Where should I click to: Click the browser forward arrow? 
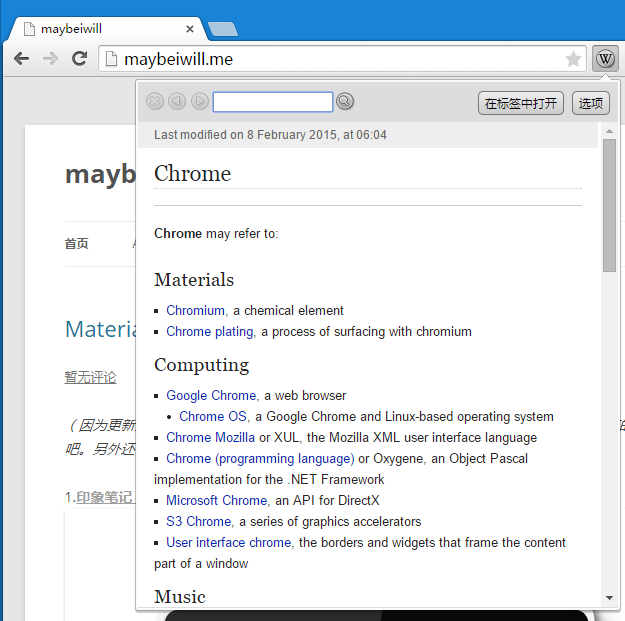tap(50, 59)
